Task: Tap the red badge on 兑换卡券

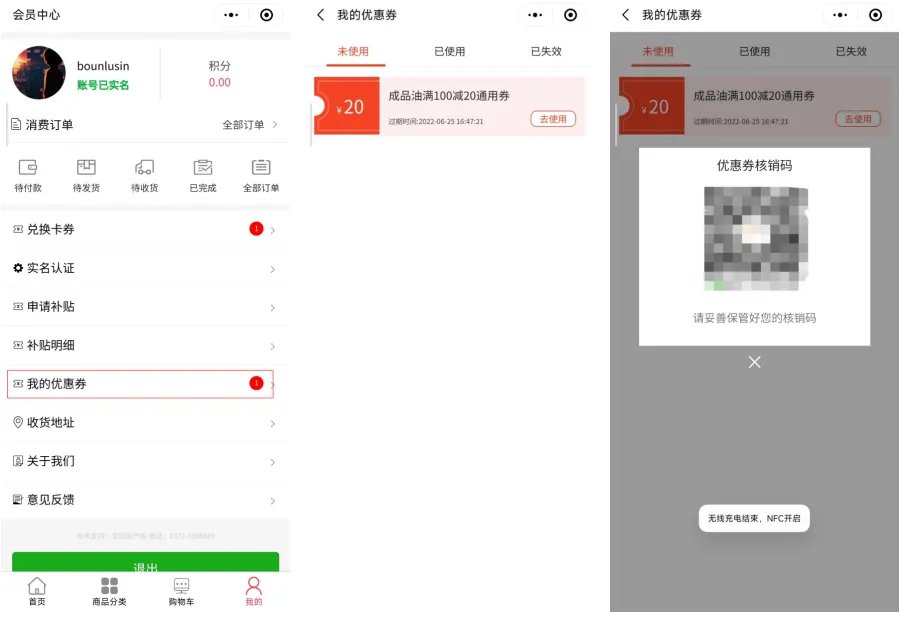Action: 256,229
